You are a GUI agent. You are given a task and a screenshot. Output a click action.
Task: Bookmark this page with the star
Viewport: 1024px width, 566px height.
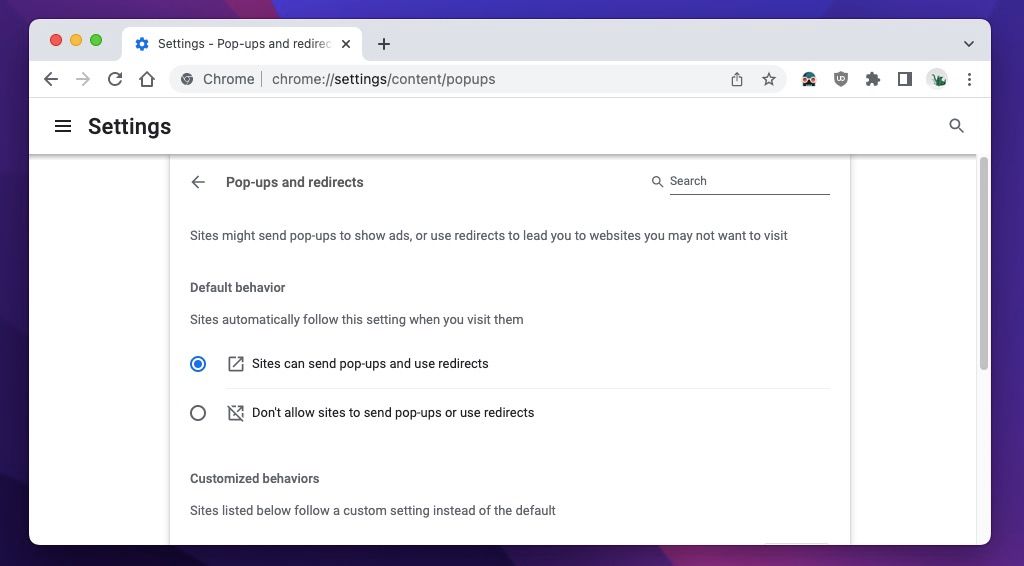(769, 79)
